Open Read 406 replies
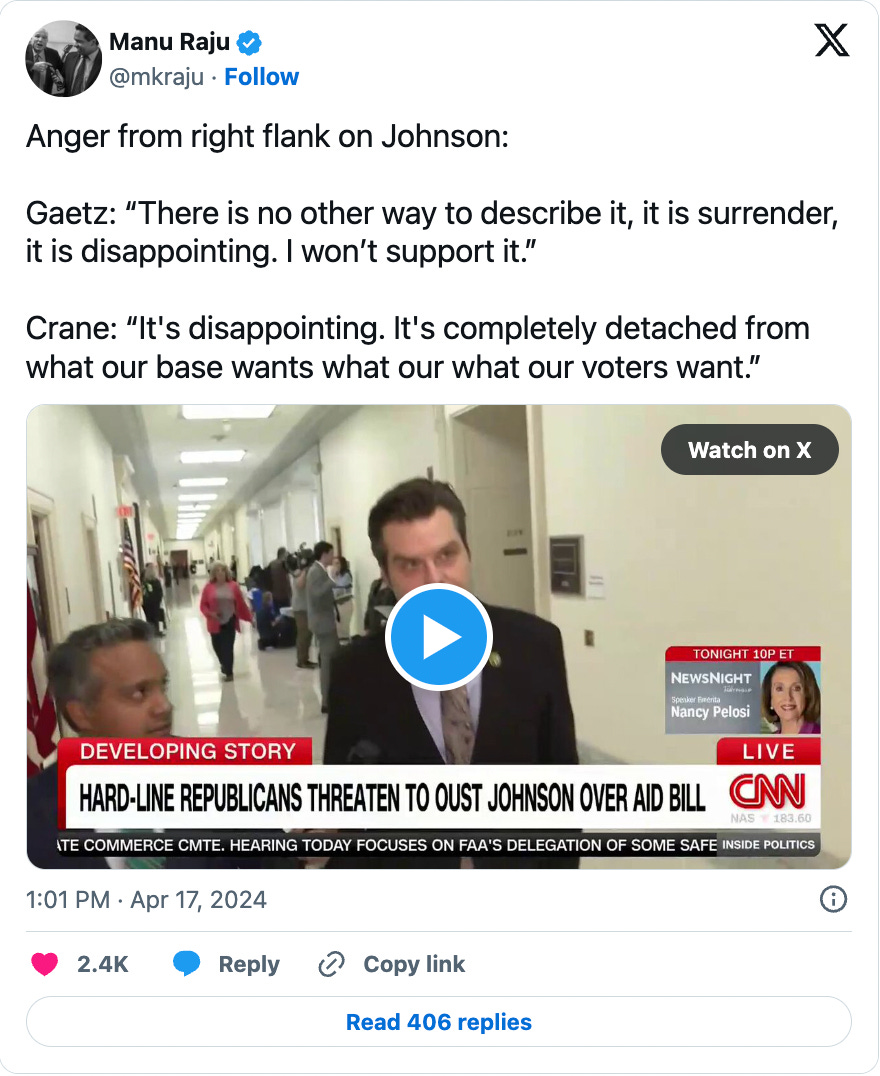Screen dimensions: 880x1076 click(x=439, y=1022)
